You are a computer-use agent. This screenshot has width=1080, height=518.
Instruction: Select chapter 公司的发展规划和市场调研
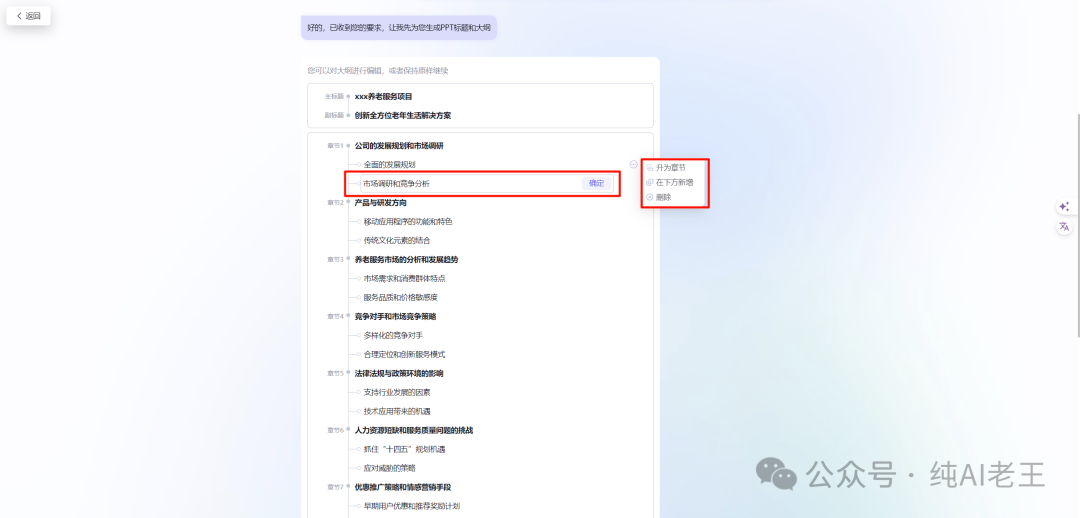[x=399, y=146]
